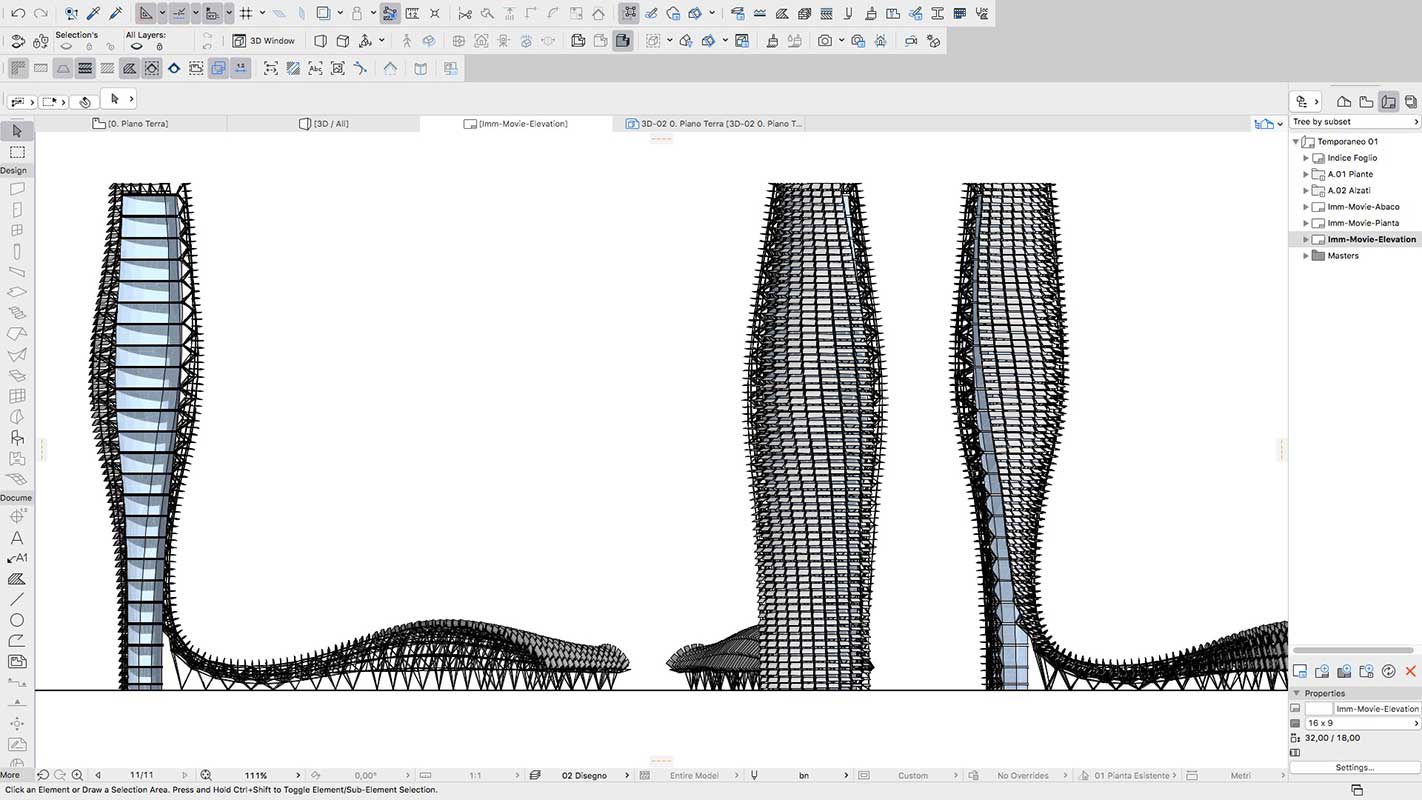The image size is (1422, 800).
Task: Click the Split (scissors) icon in the toolbar
Action: [x=465, y=13]
